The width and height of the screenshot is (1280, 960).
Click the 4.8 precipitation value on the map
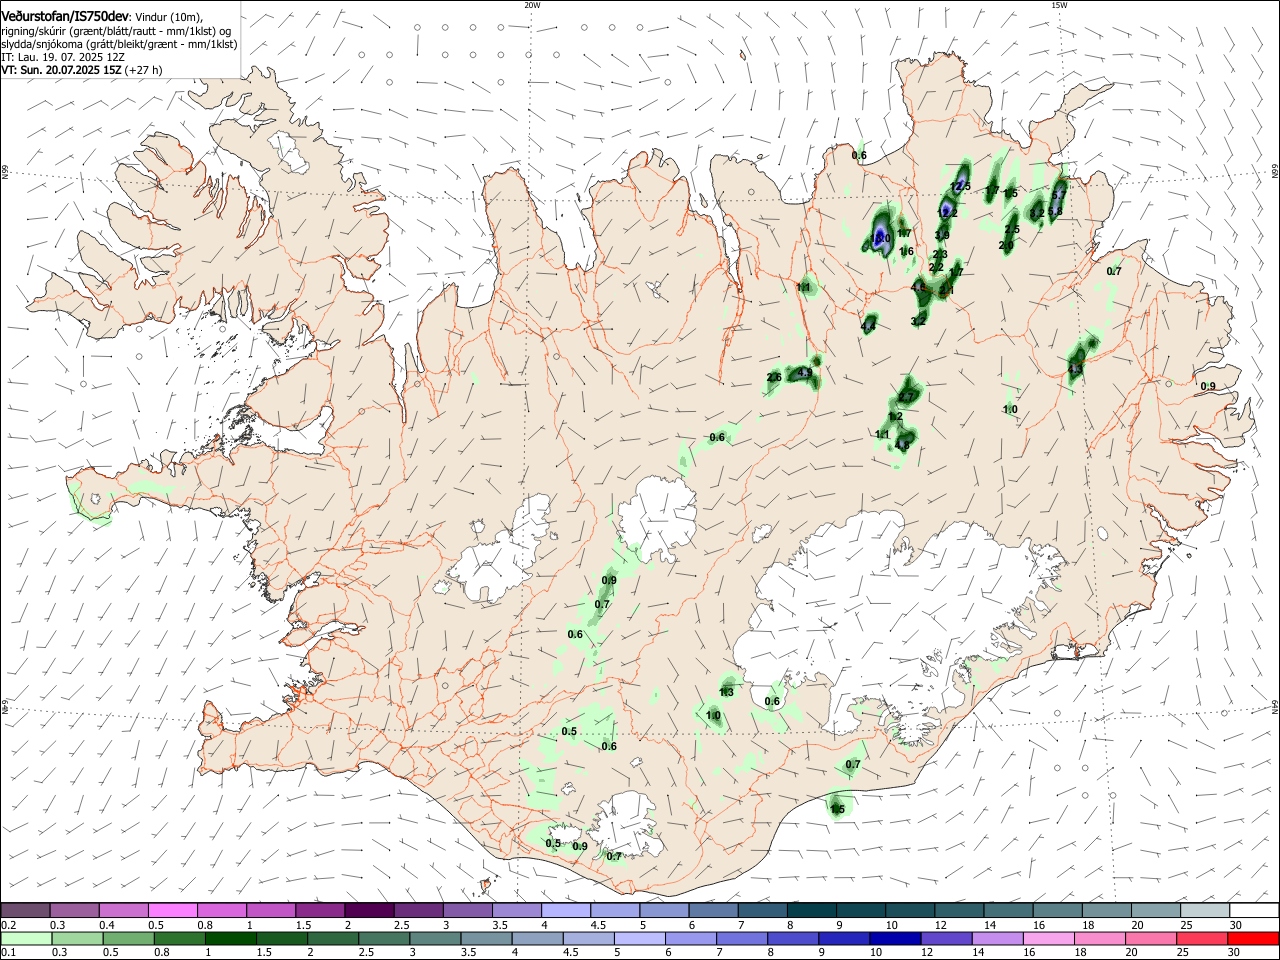tap(902, 445)
